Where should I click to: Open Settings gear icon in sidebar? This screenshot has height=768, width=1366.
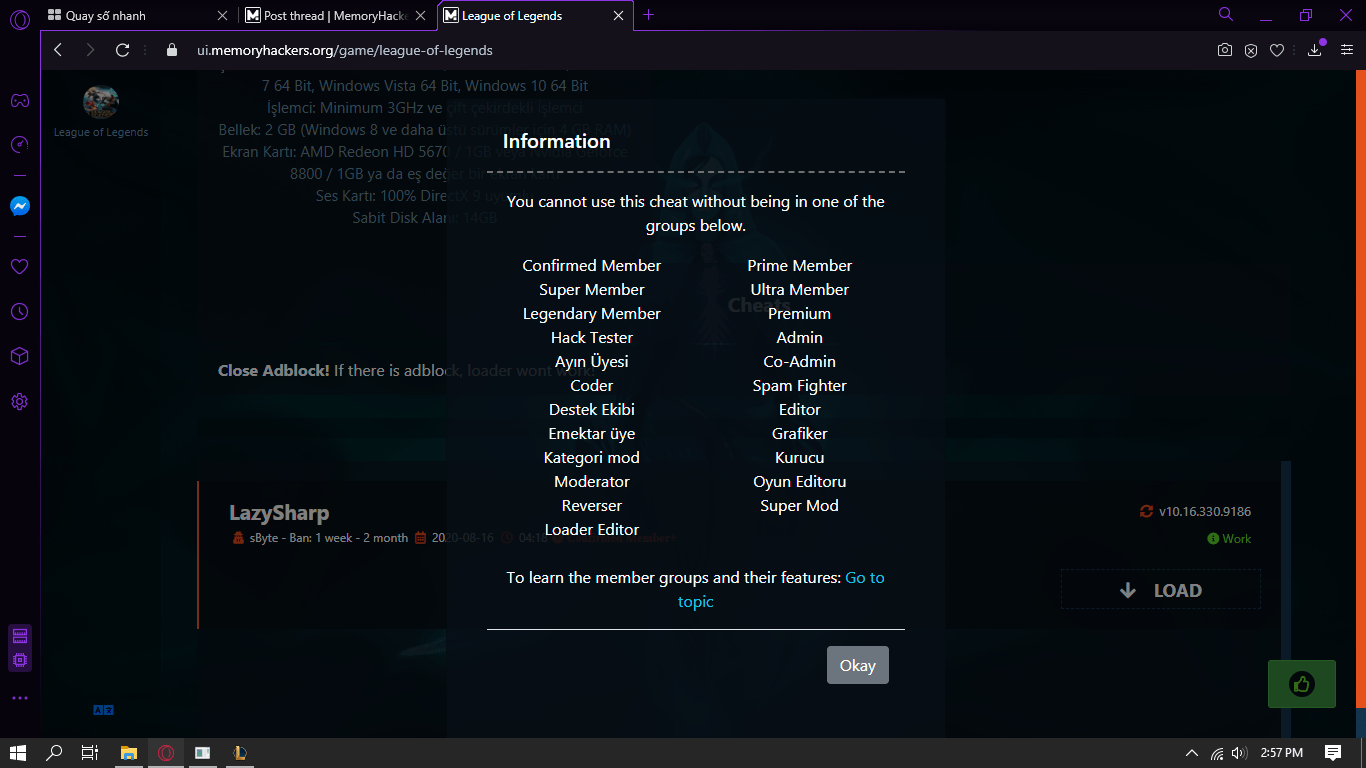point(19,402)
